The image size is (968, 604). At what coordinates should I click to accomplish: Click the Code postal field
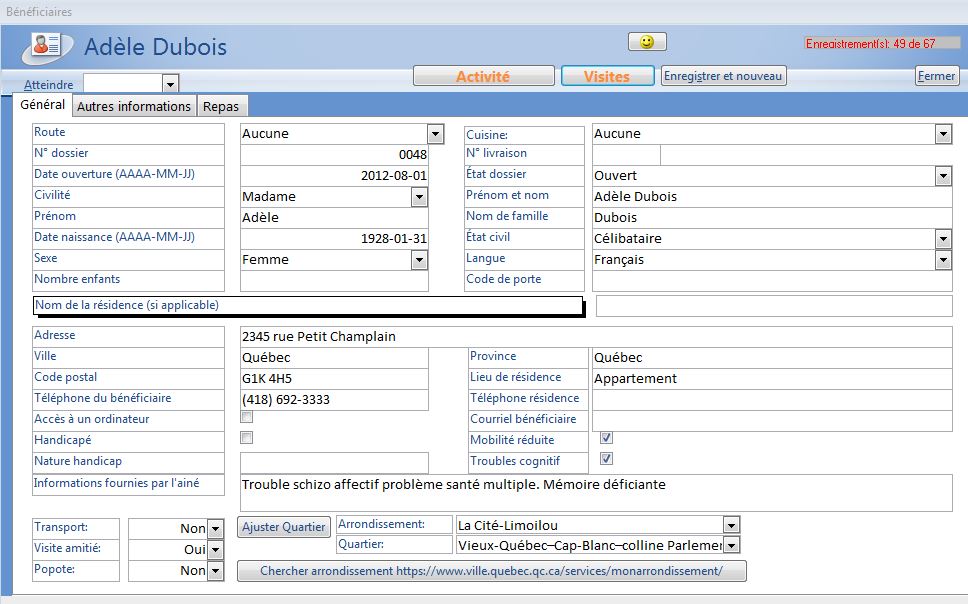click(x=334, y=379)
